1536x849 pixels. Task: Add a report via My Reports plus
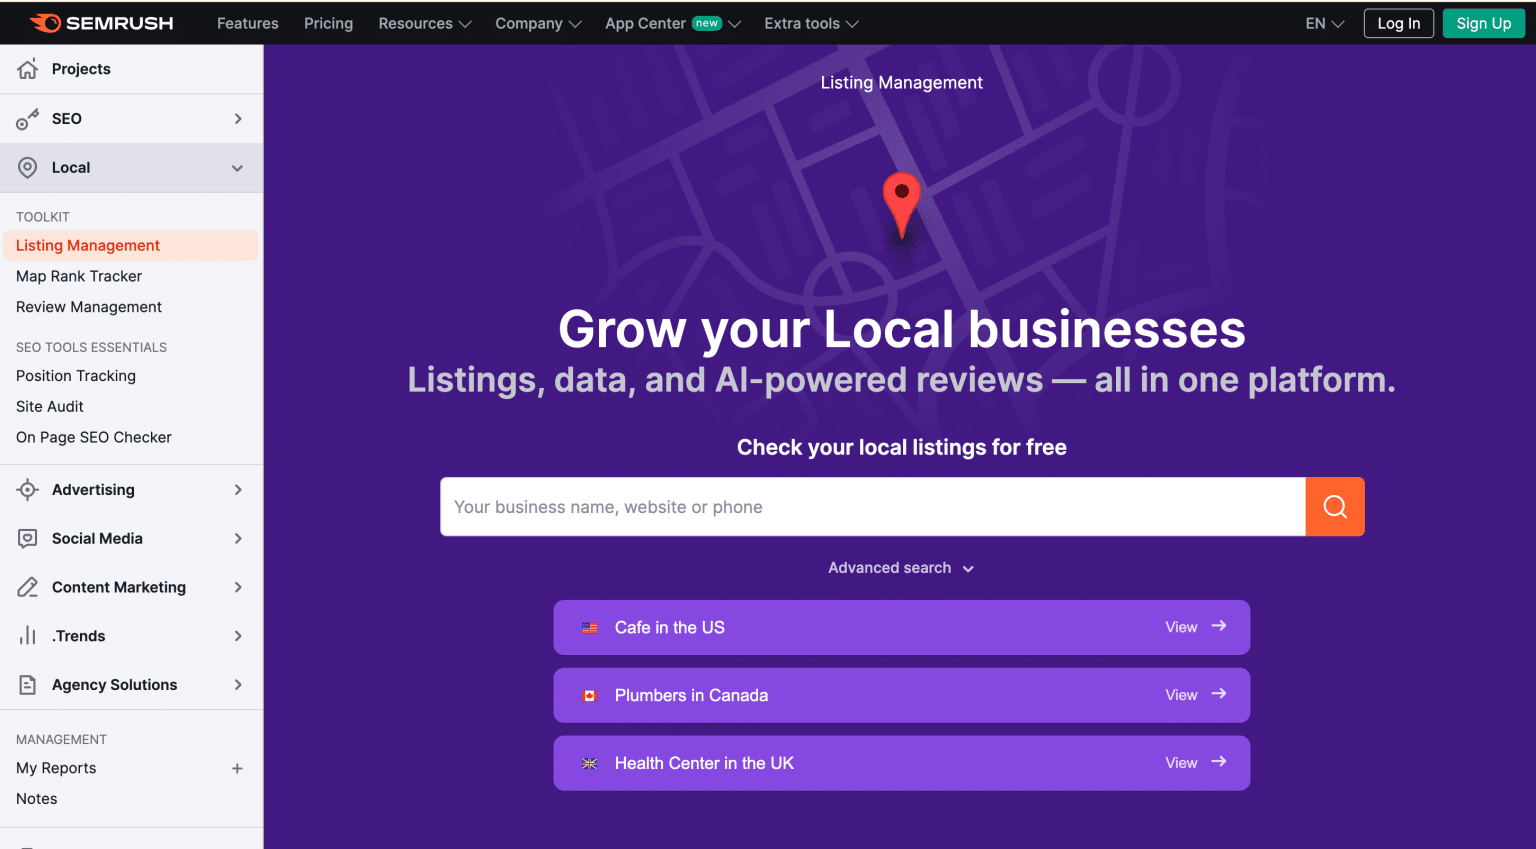pyautogui.click(x=237, y=768)
